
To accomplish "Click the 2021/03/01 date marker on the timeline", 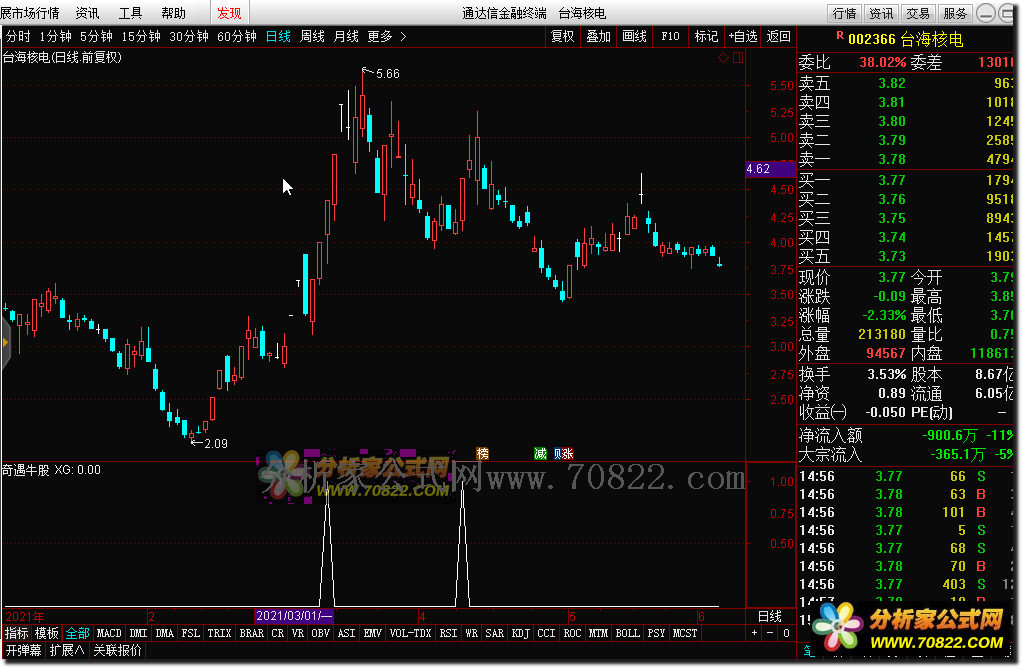I will [294, 615].
